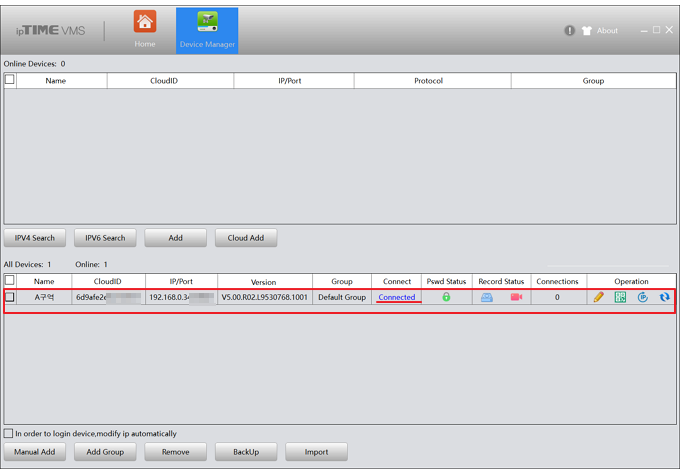Select the A구역 device name cell
This screenshot has height=474, width=680.
coord(44,297)
